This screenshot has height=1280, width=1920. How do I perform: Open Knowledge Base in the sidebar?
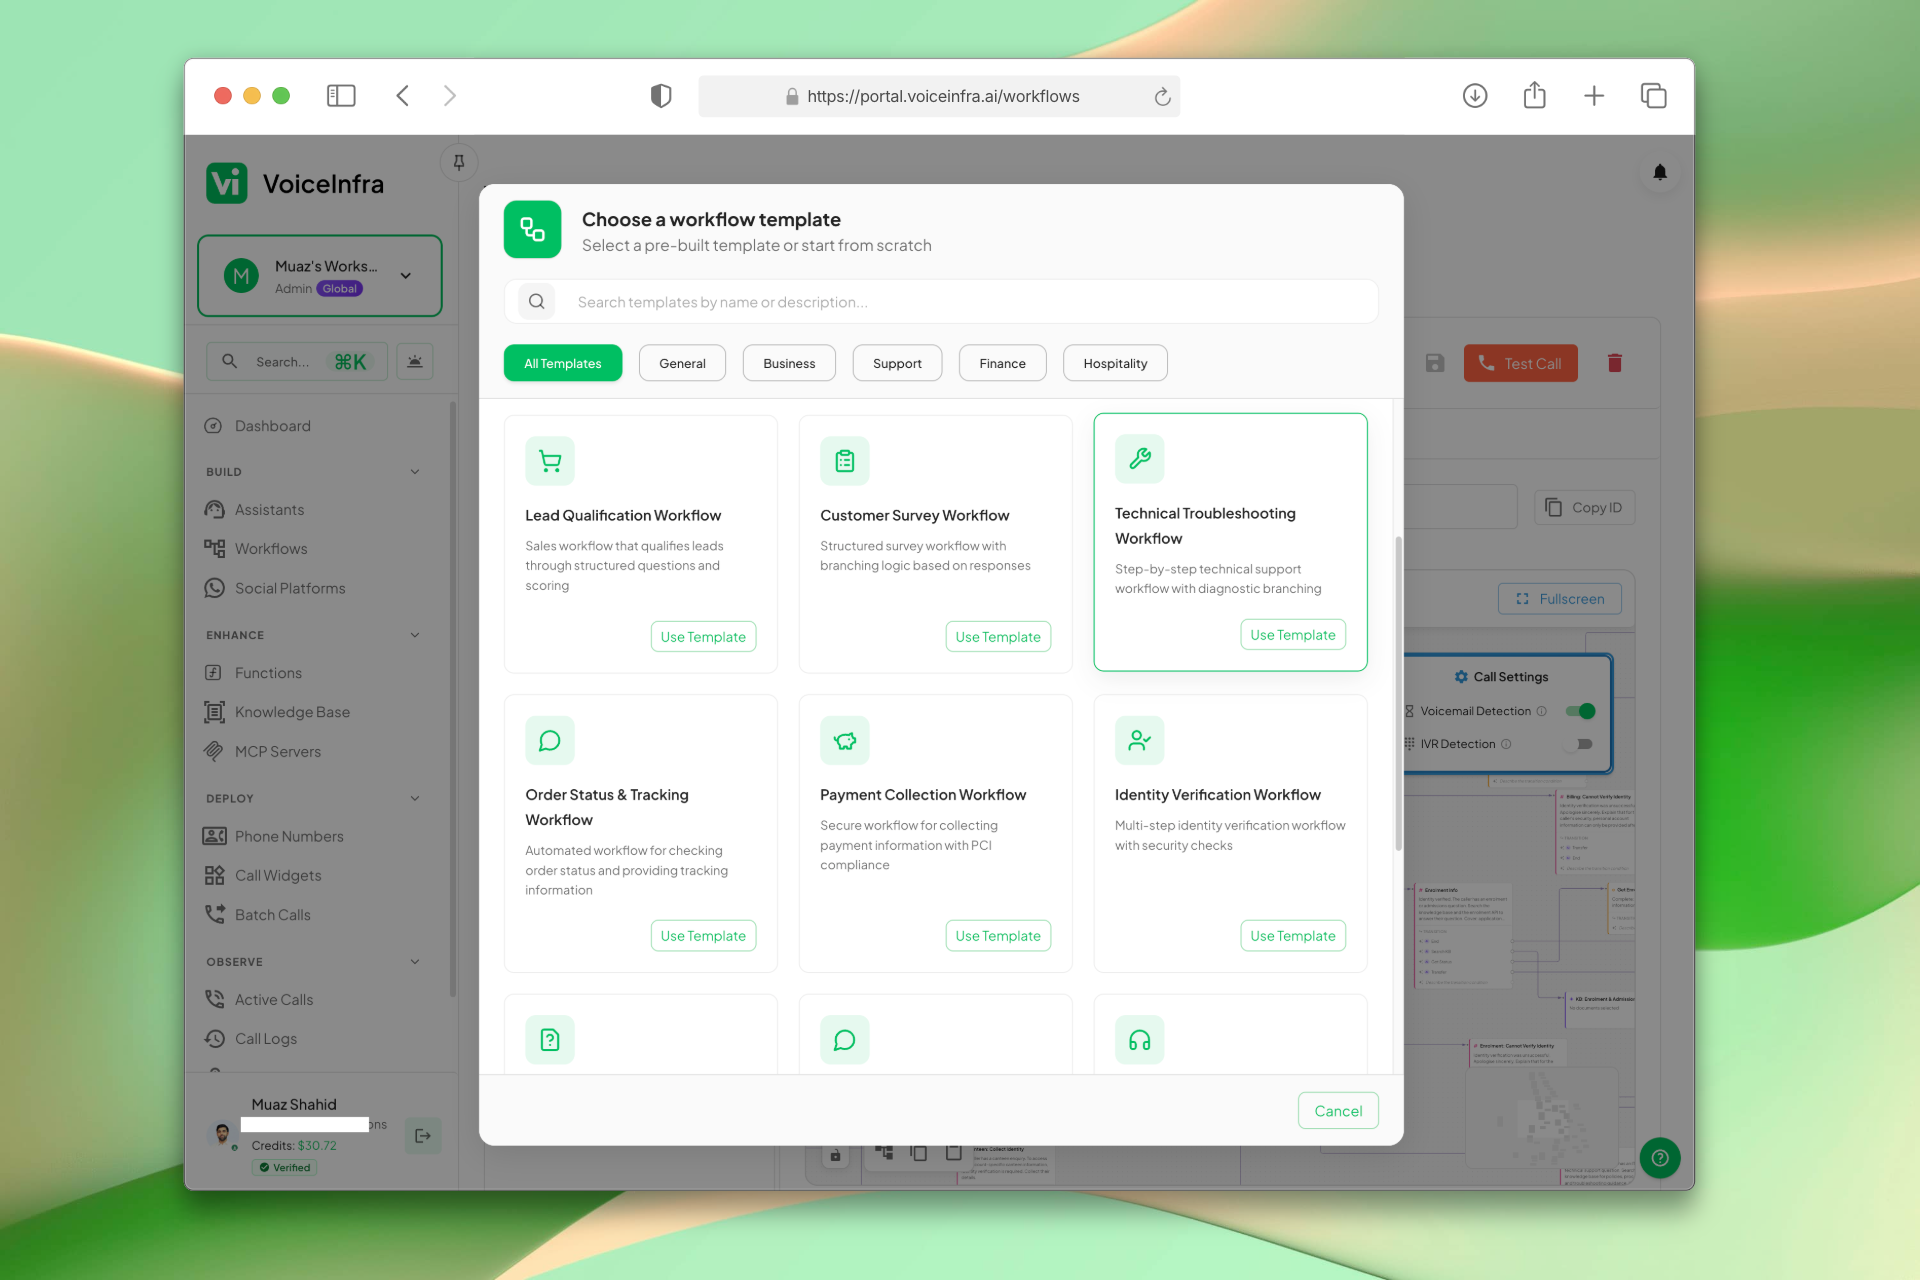coord(292,712)
